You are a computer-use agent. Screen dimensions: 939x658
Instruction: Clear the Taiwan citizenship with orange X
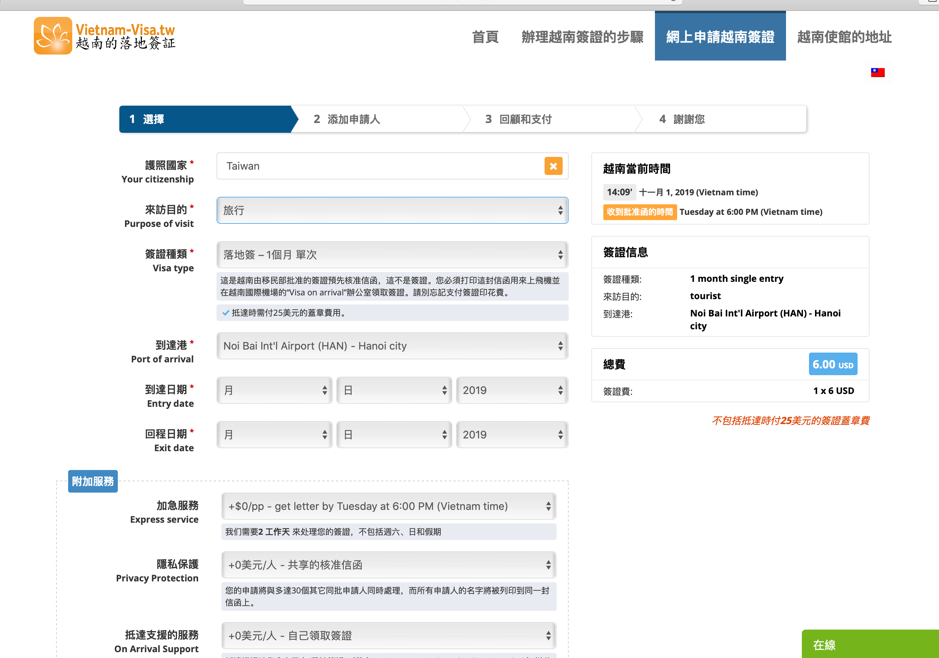[553, 166]
